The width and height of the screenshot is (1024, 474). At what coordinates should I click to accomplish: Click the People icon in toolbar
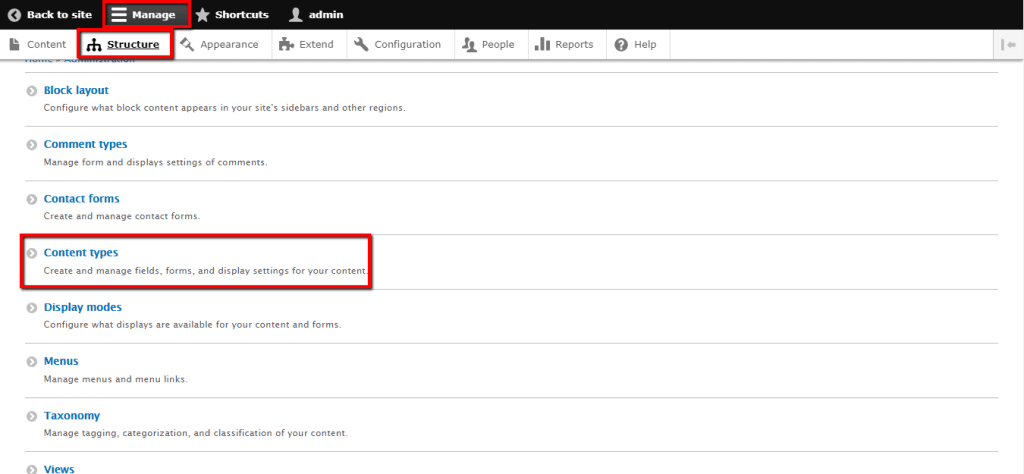point(469,44)
